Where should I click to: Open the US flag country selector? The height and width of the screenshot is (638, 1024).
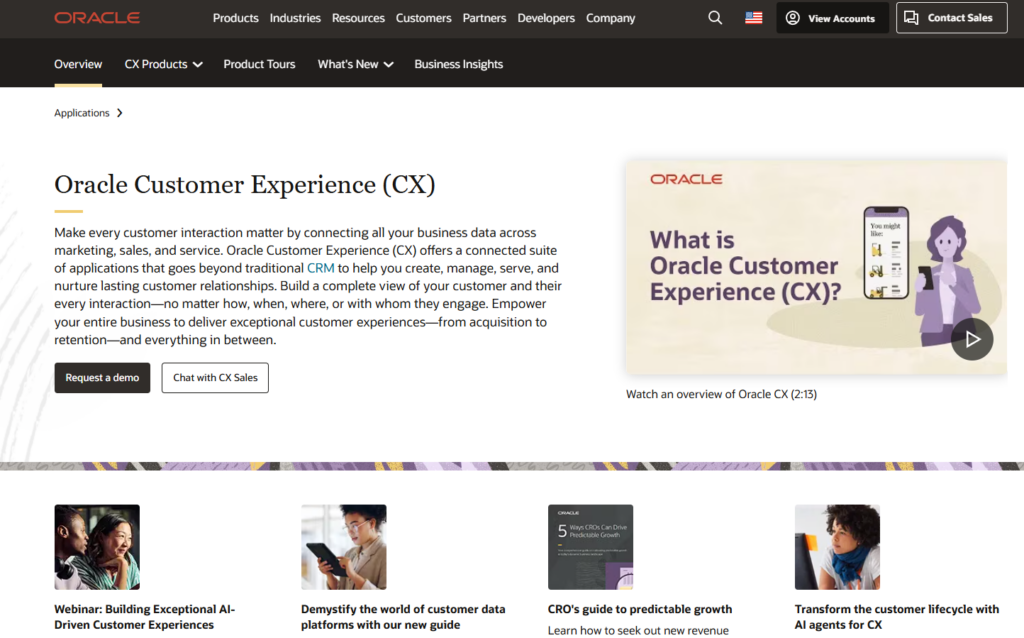pyautogui.click(x=754, y=18)
